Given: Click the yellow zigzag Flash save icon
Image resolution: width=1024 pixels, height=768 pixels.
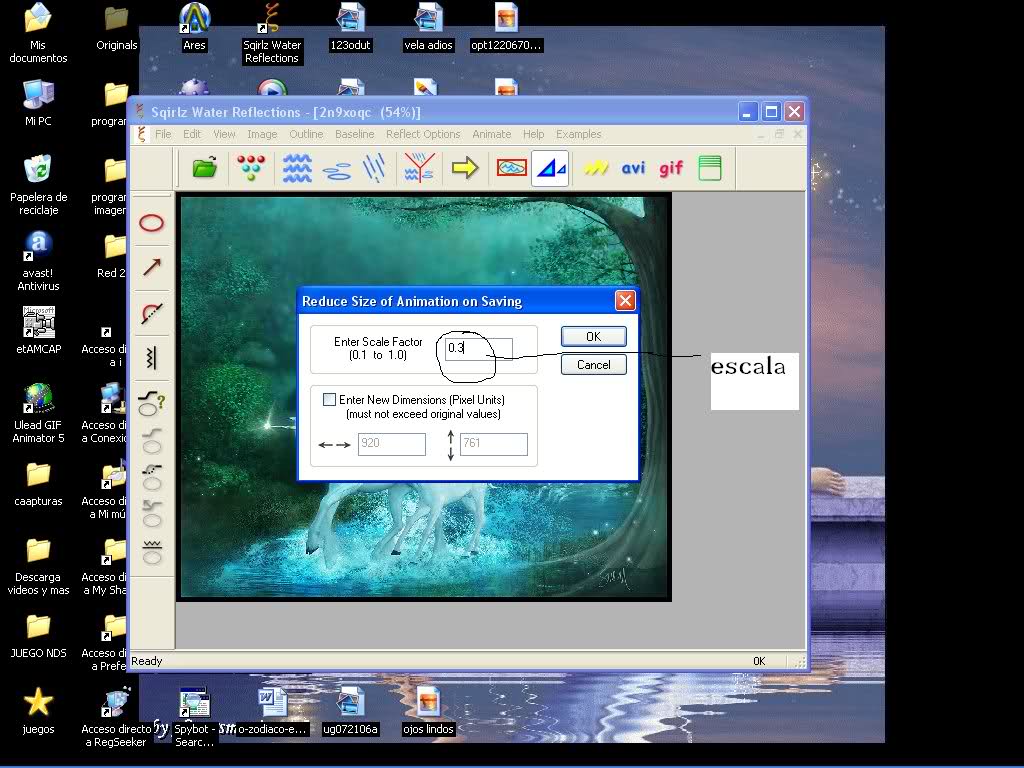Looking at the screenshot, I should point(596,168).
